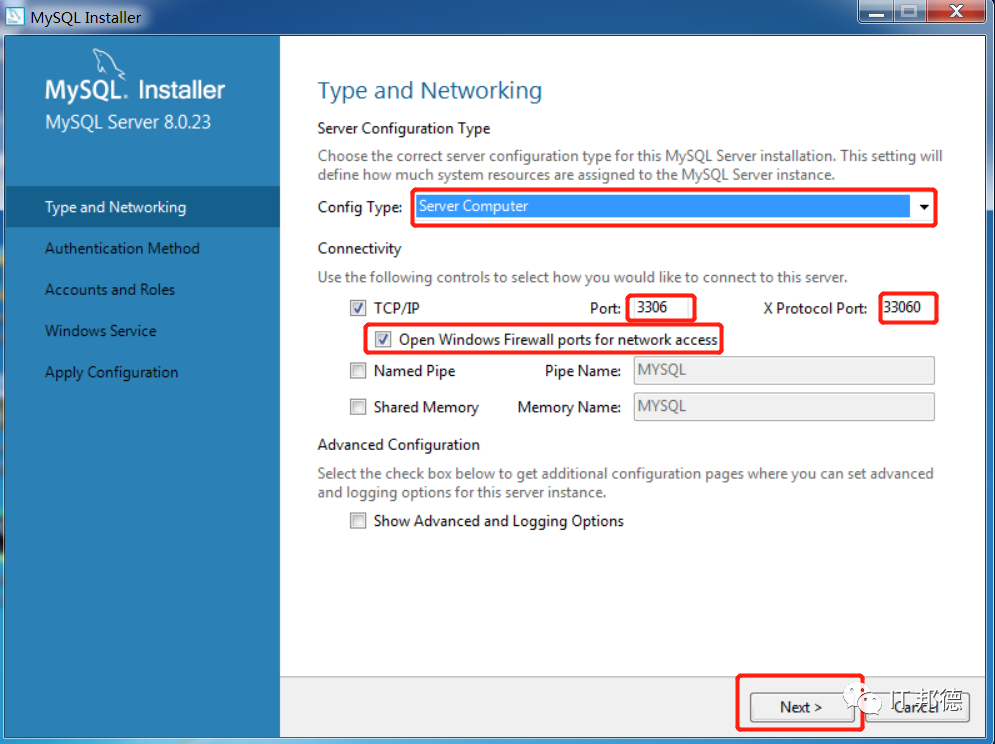The height and width of the screenshot is (744, 995).
Task: Click the Memory Name: label
Action: pyautogui.click(x=569, y=408)
